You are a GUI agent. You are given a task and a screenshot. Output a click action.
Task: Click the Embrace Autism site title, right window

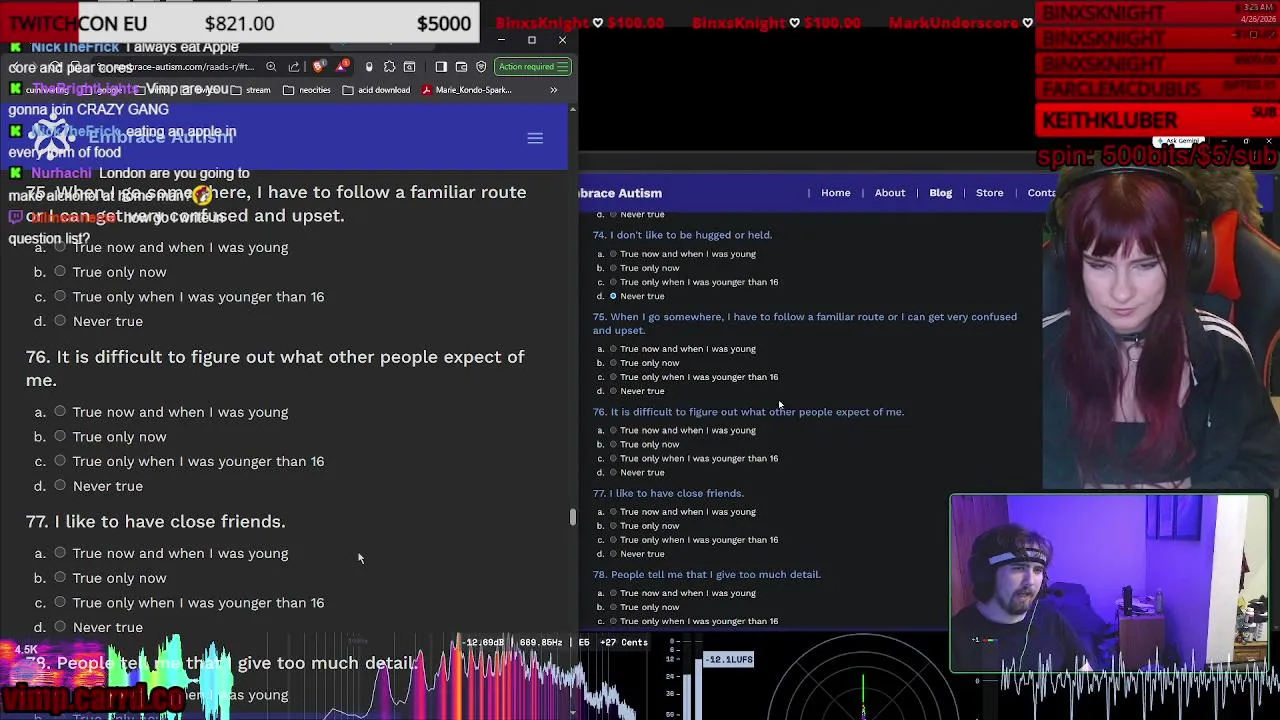click(x=620, y=193)
